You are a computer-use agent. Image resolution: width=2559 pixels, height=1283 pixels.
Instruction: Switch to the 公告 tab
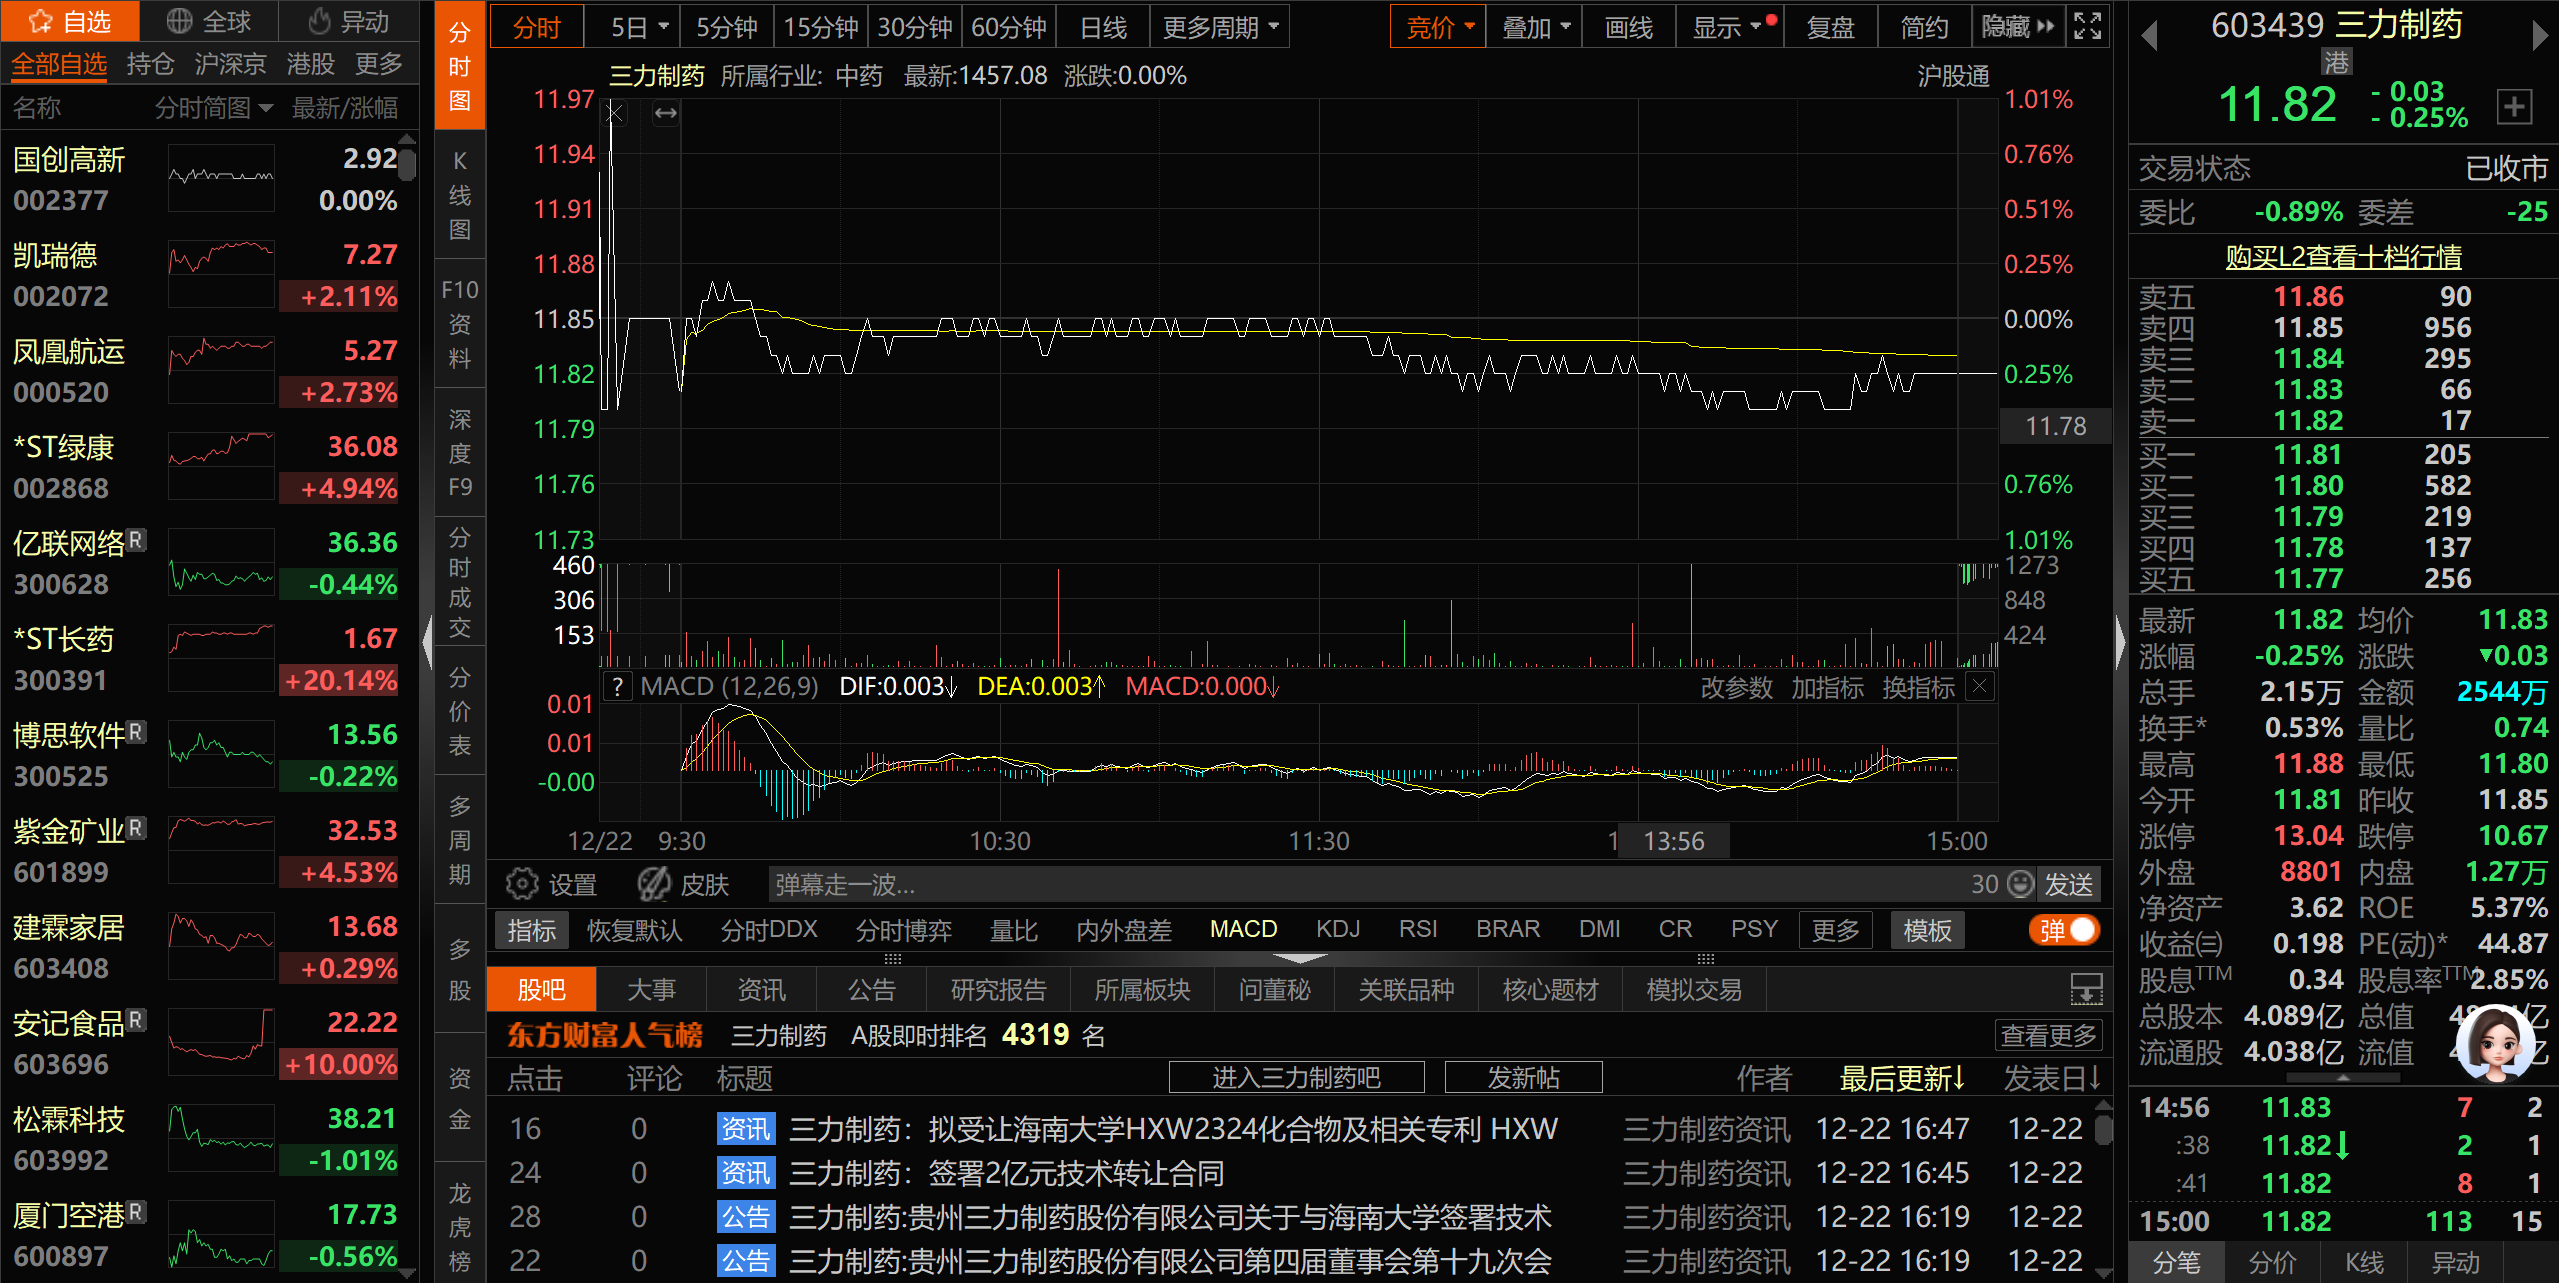click(871, 990)
